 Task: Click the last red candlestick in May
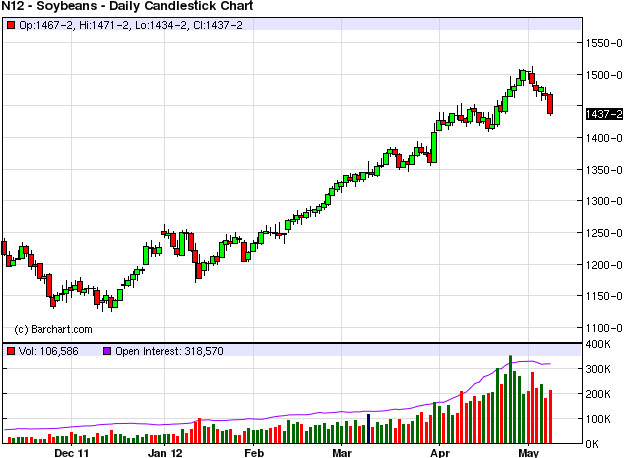coord(551,105)
